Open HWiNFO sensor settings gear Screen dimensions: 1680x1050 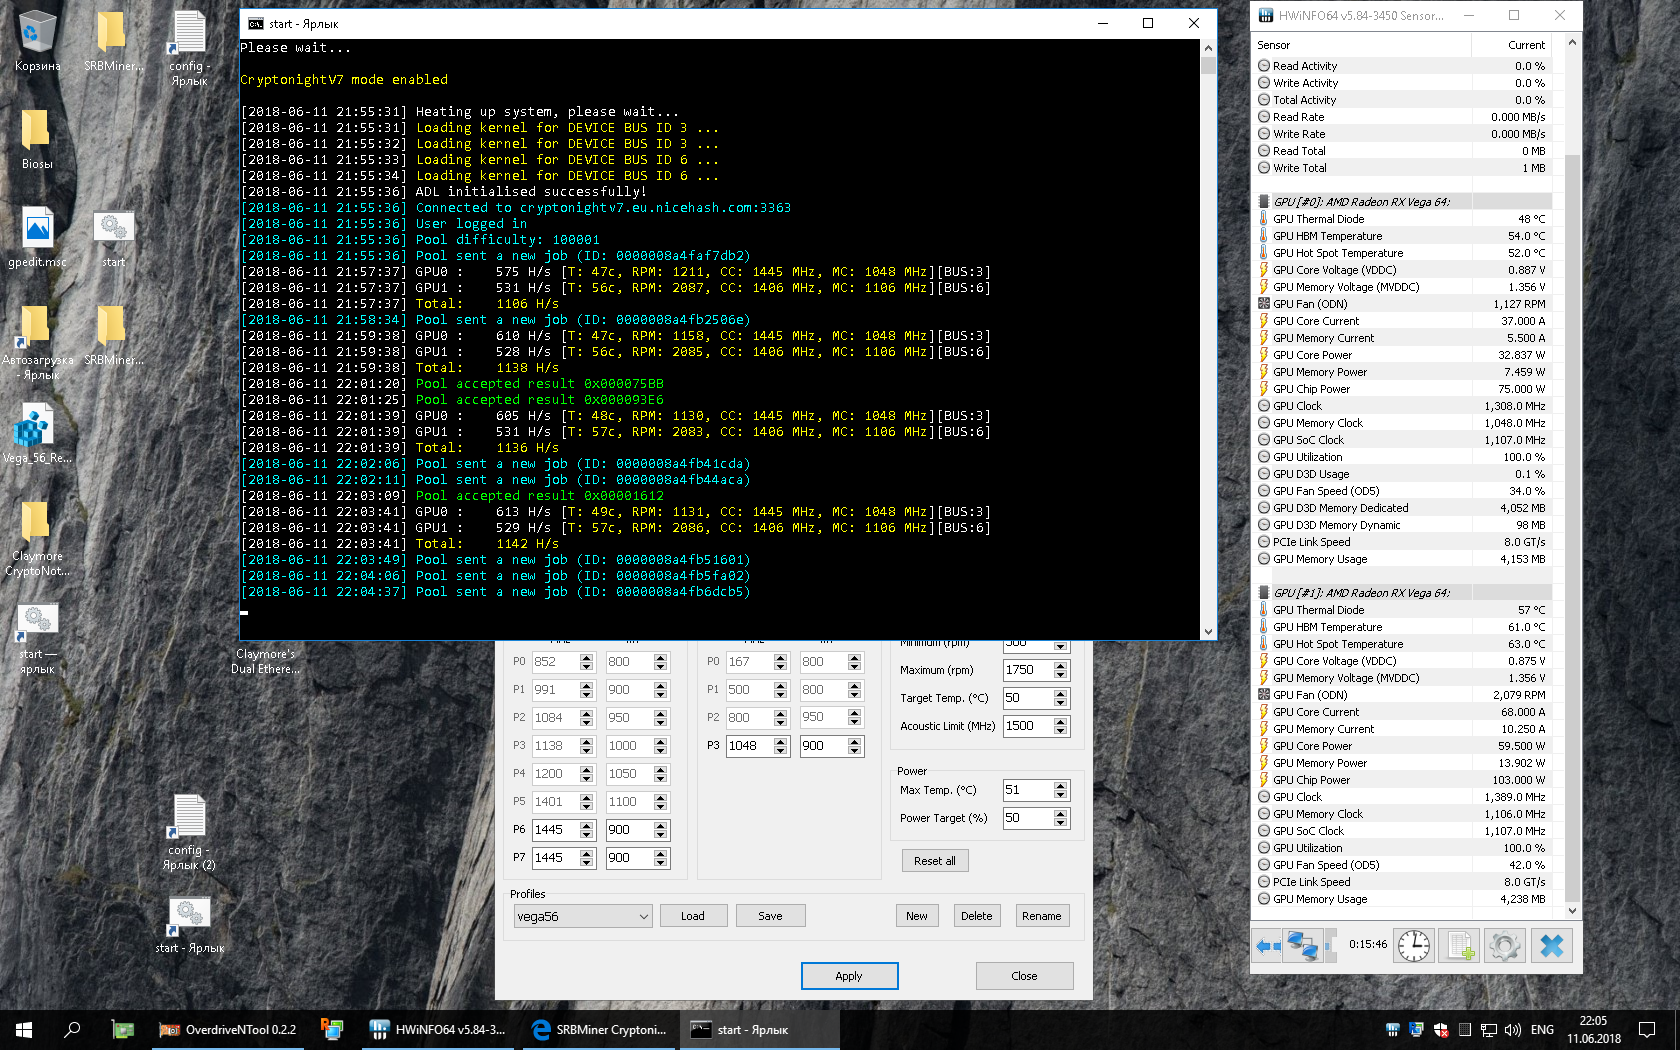(1505, 945)
